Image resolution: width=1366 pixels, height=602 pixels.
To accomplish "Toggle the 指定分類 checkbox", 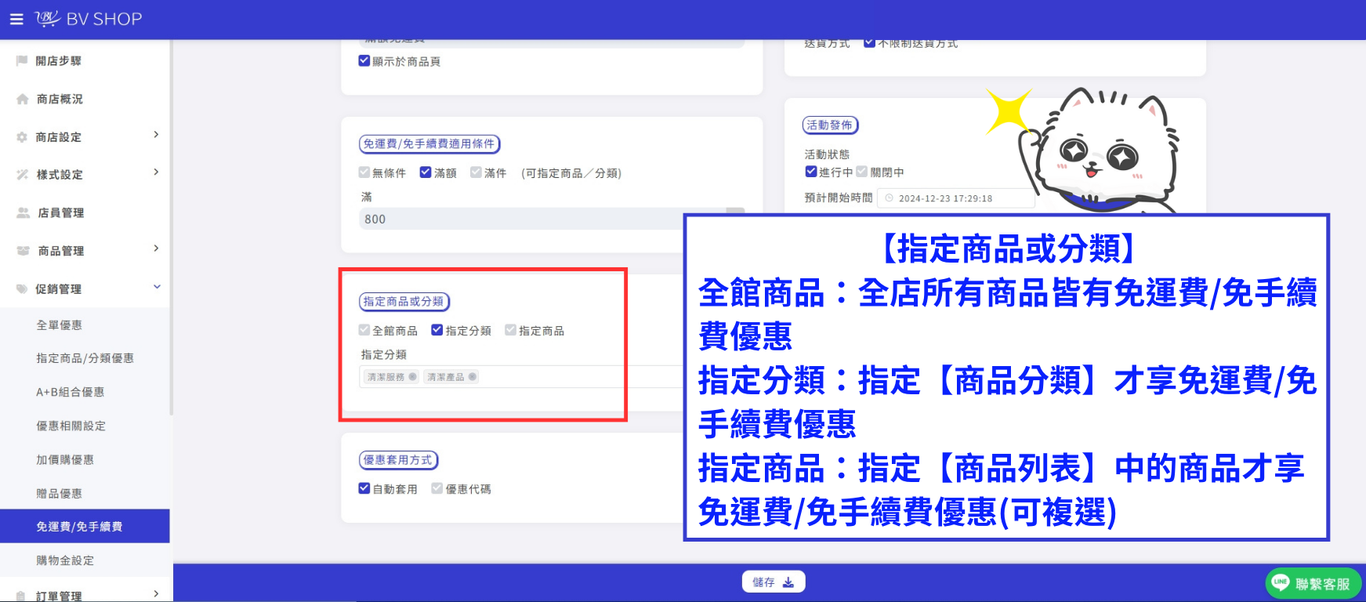I will [x=437, y=330].
